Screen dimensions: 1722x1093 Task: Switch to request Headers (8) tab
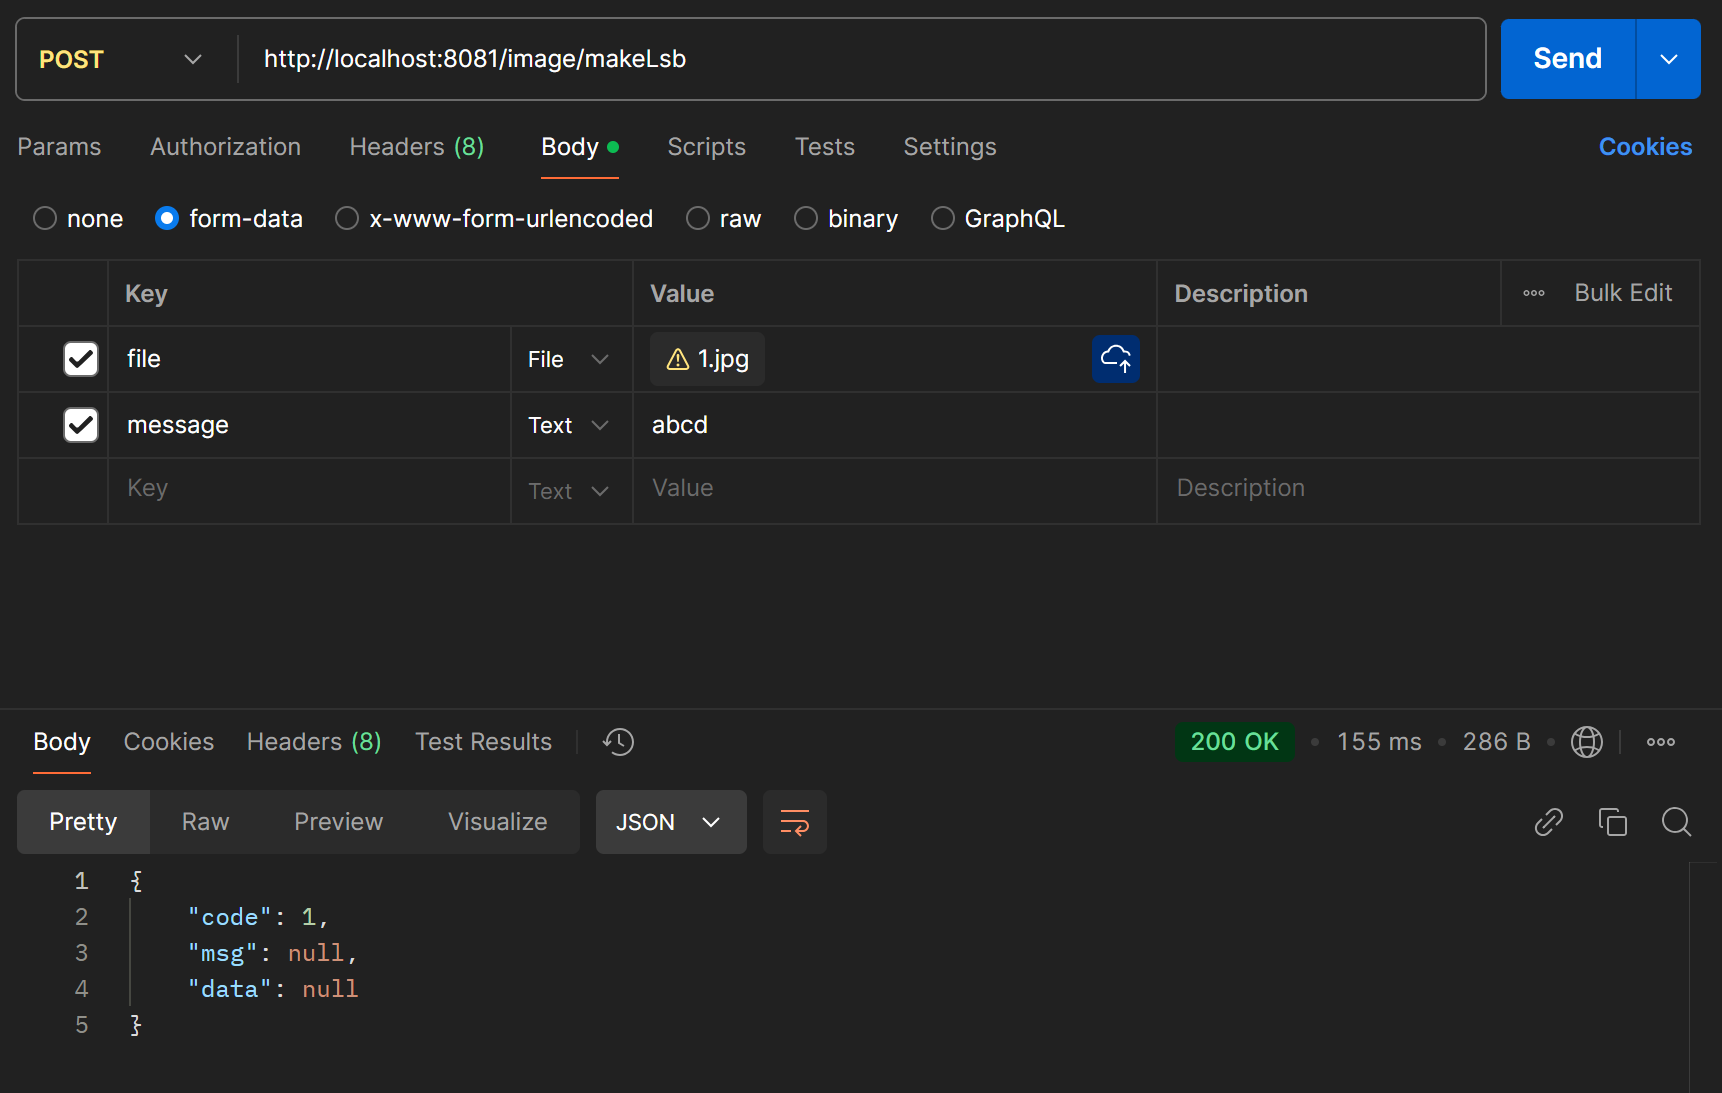417,147
